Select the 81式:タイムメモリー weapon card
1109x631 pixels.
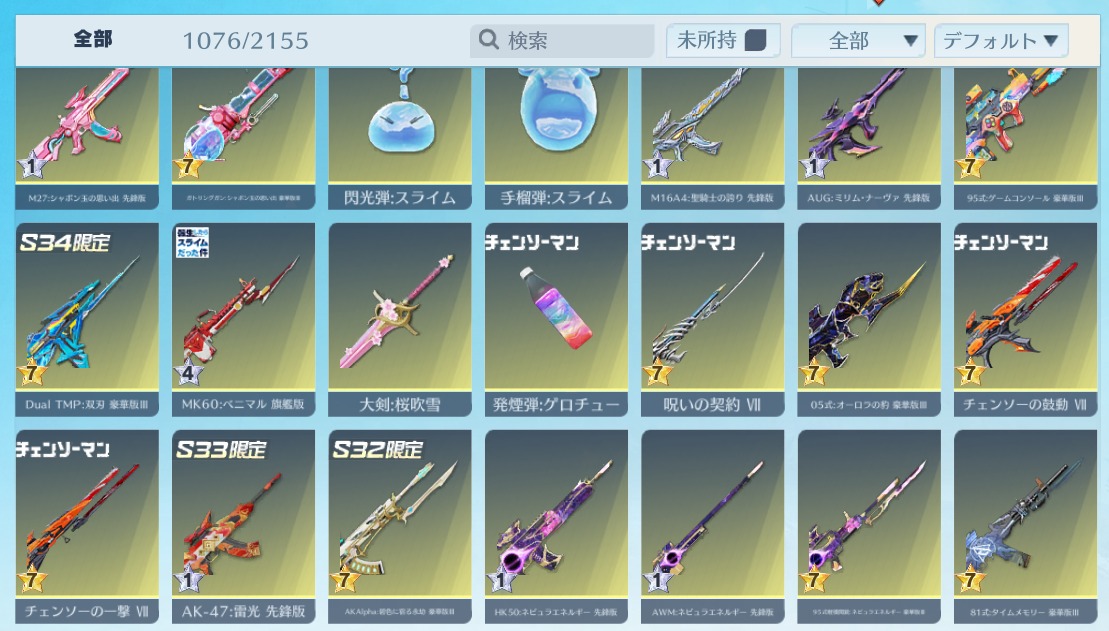(1025, 526)
